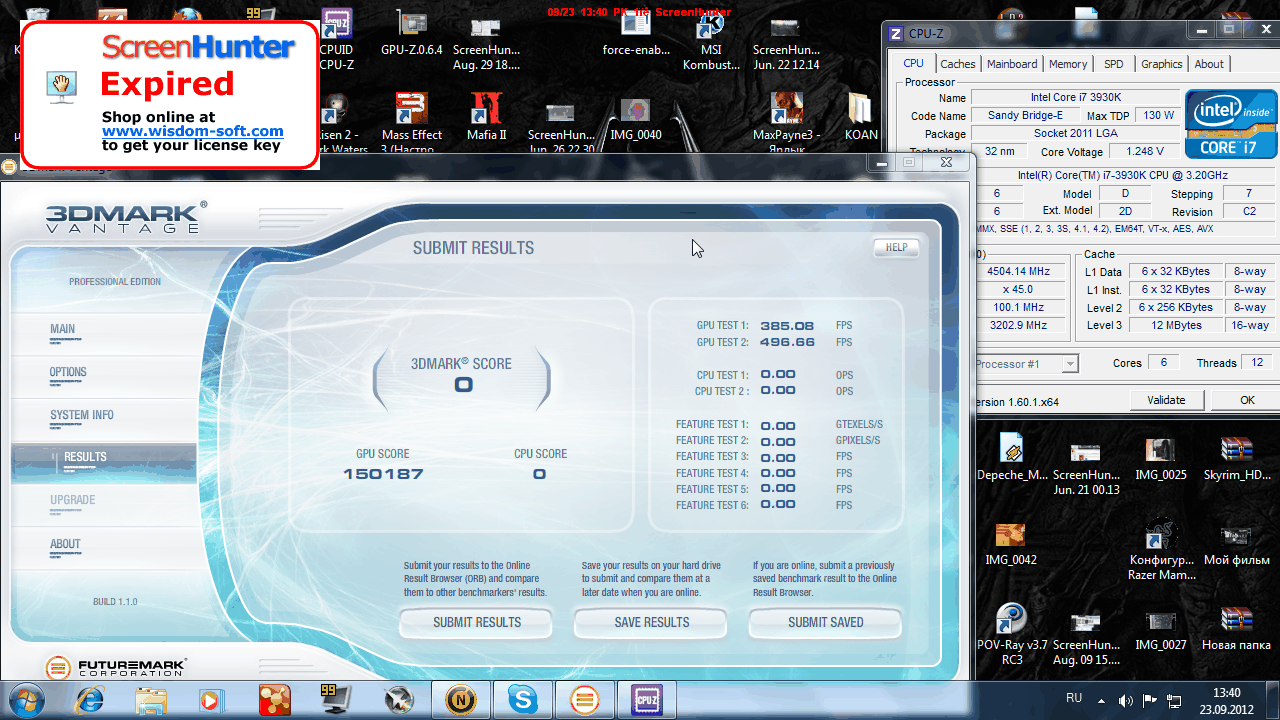
Task: Switch to CPU-Z via its taskbar icon
Action: [x=646, y=699]
